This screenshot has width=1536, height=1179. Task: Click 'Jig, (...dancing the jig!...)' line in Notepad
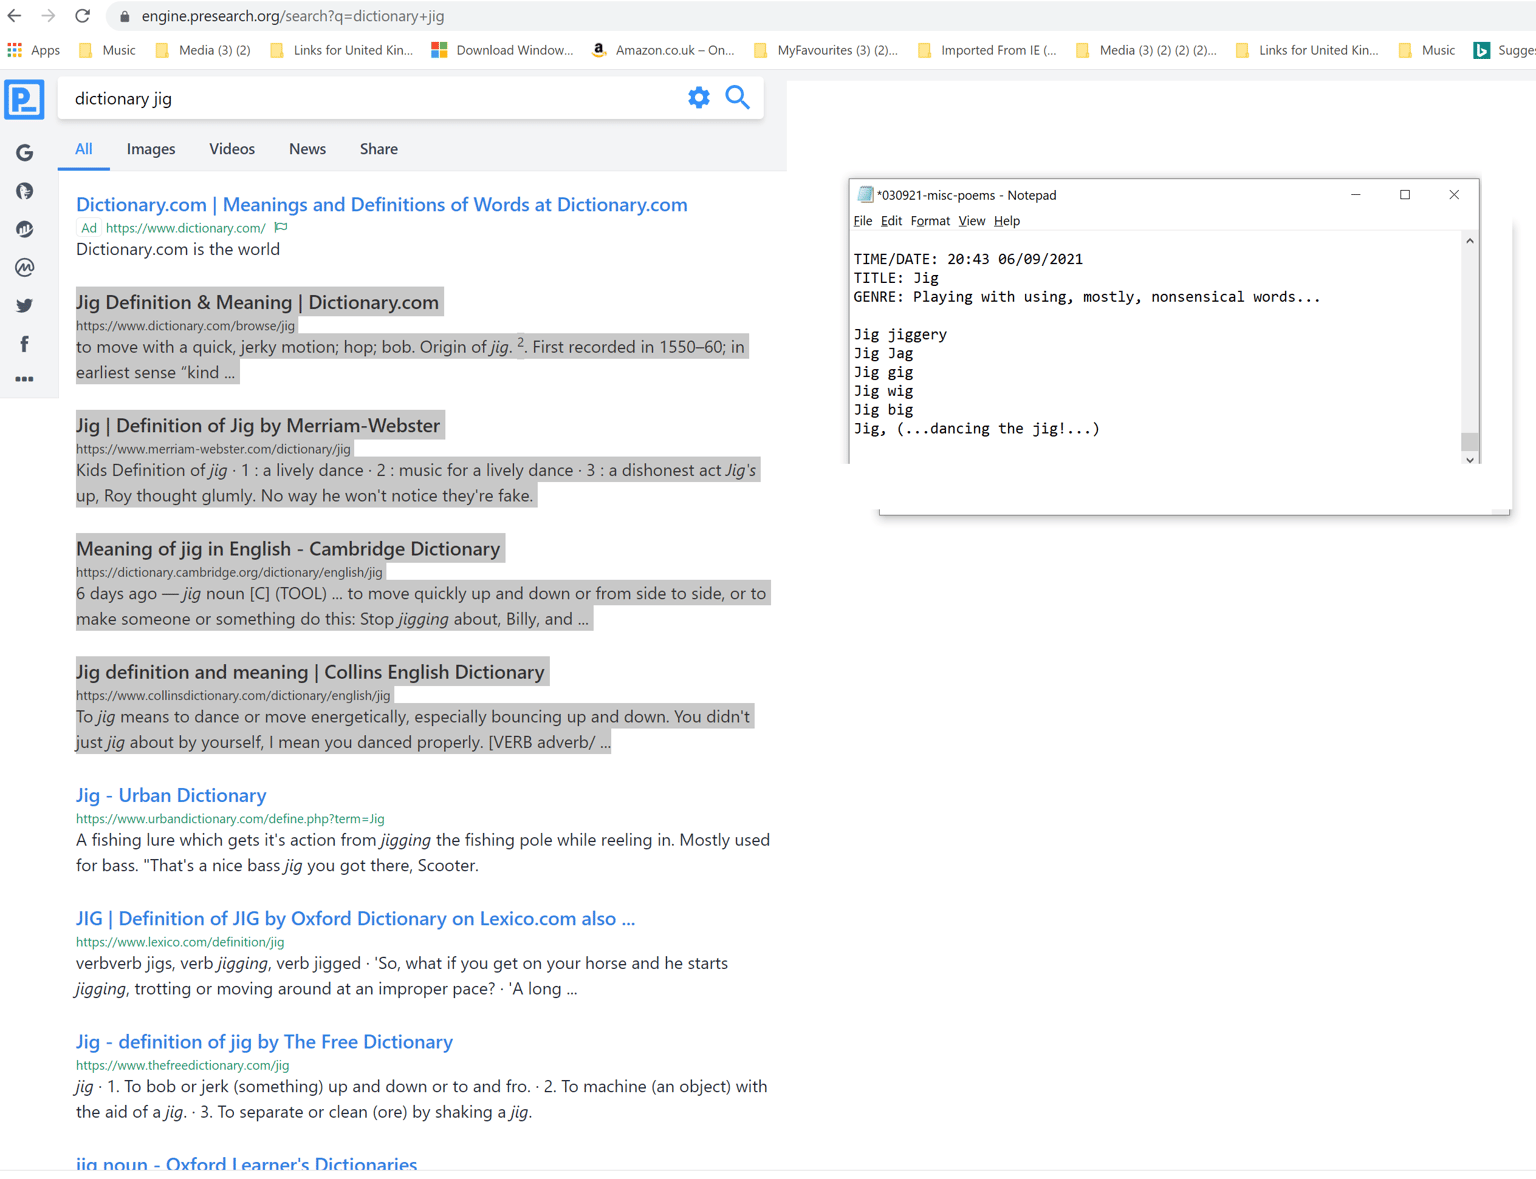point(977,429)
